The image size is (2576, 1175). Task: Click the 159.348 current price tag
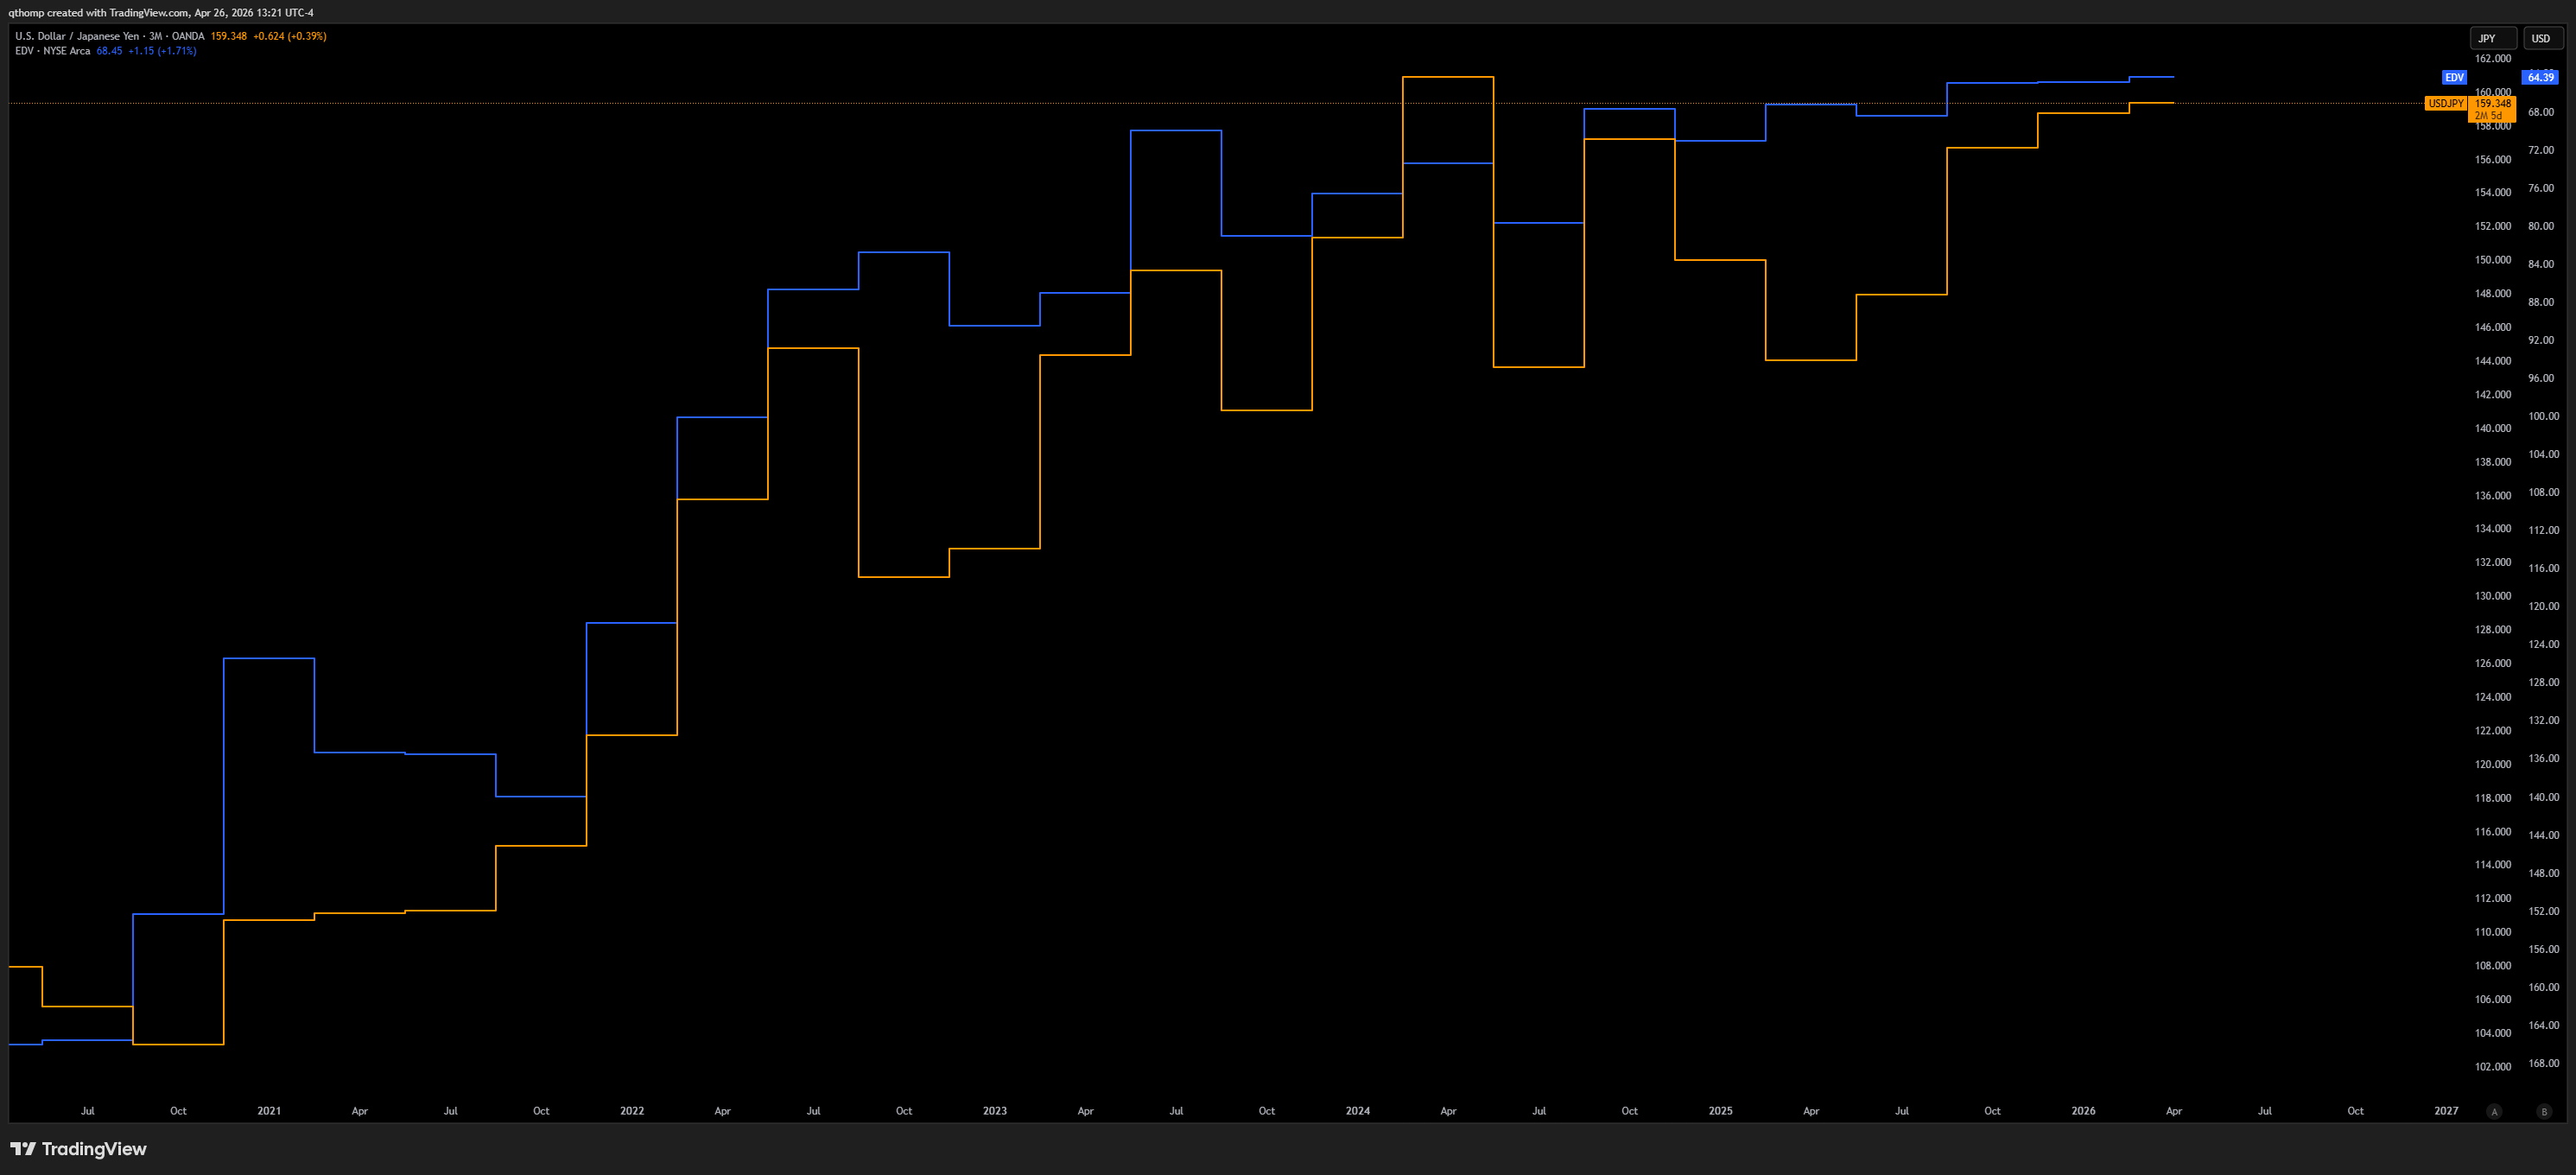pyautogui.click(x=2492, y=103)
